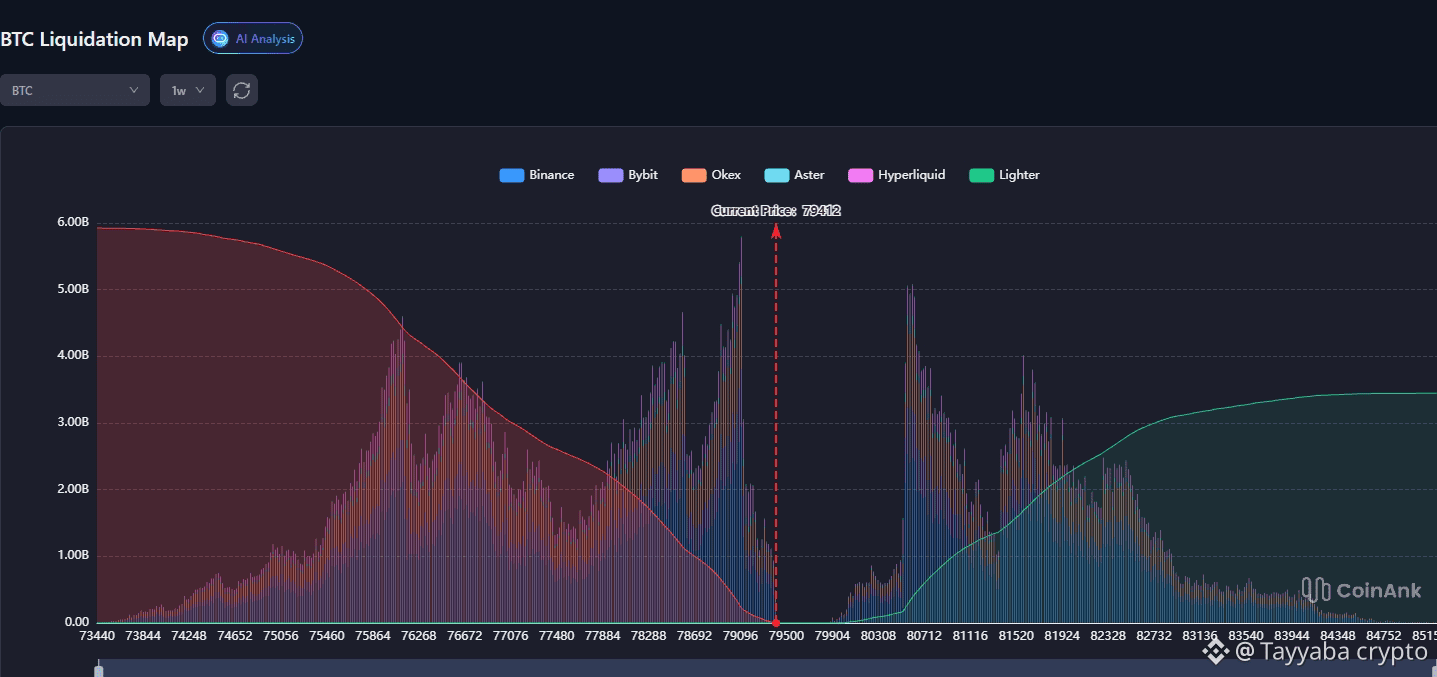Screen dimensions: 1437x677
Task: Toggle the Bybit series legend
Action: tap(628, 175)
